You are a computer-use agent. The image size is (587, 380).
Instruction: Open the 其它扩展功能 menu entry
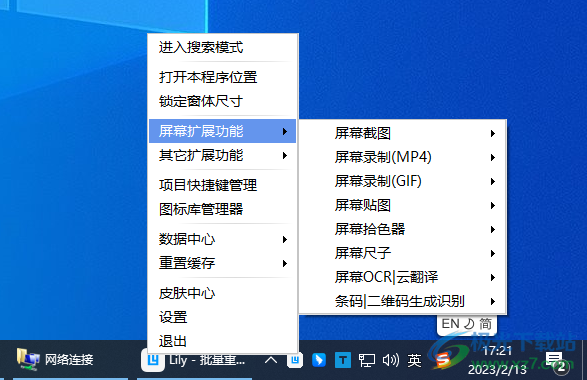(223, 155)
